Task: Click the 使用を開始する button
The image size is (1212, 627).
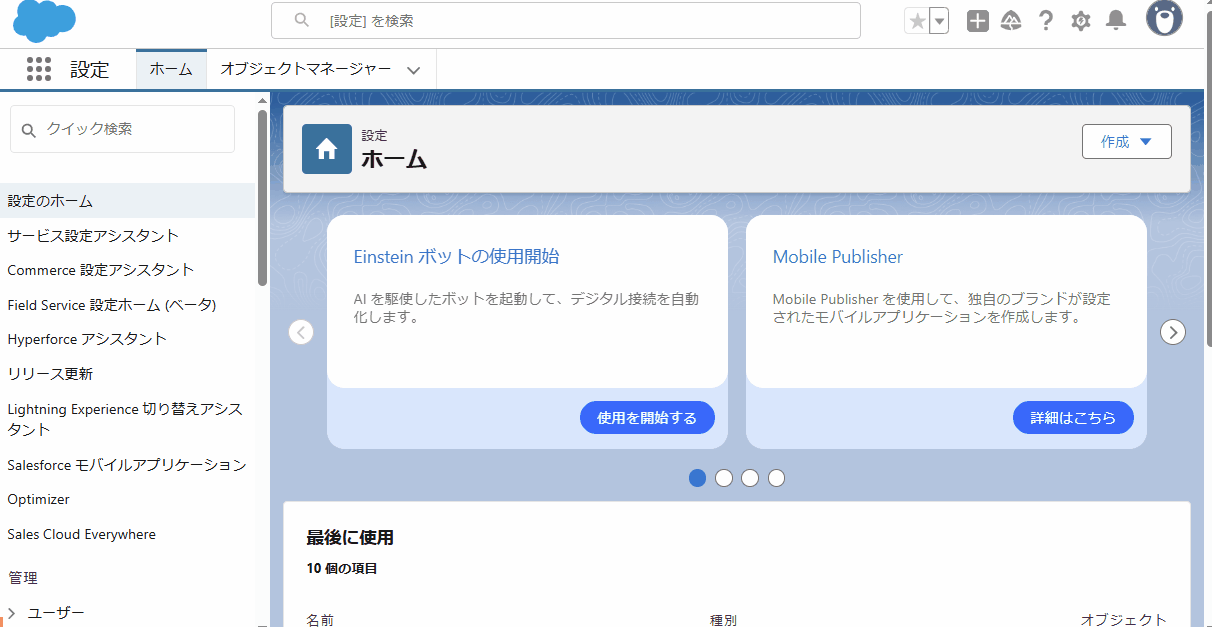Action: pos(647,418)
